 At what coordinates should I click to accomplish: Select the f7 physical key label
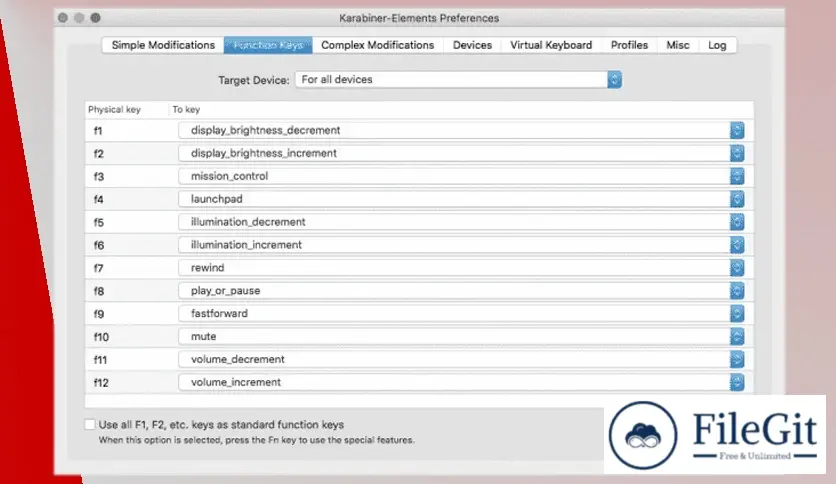[x=99, y=268]
